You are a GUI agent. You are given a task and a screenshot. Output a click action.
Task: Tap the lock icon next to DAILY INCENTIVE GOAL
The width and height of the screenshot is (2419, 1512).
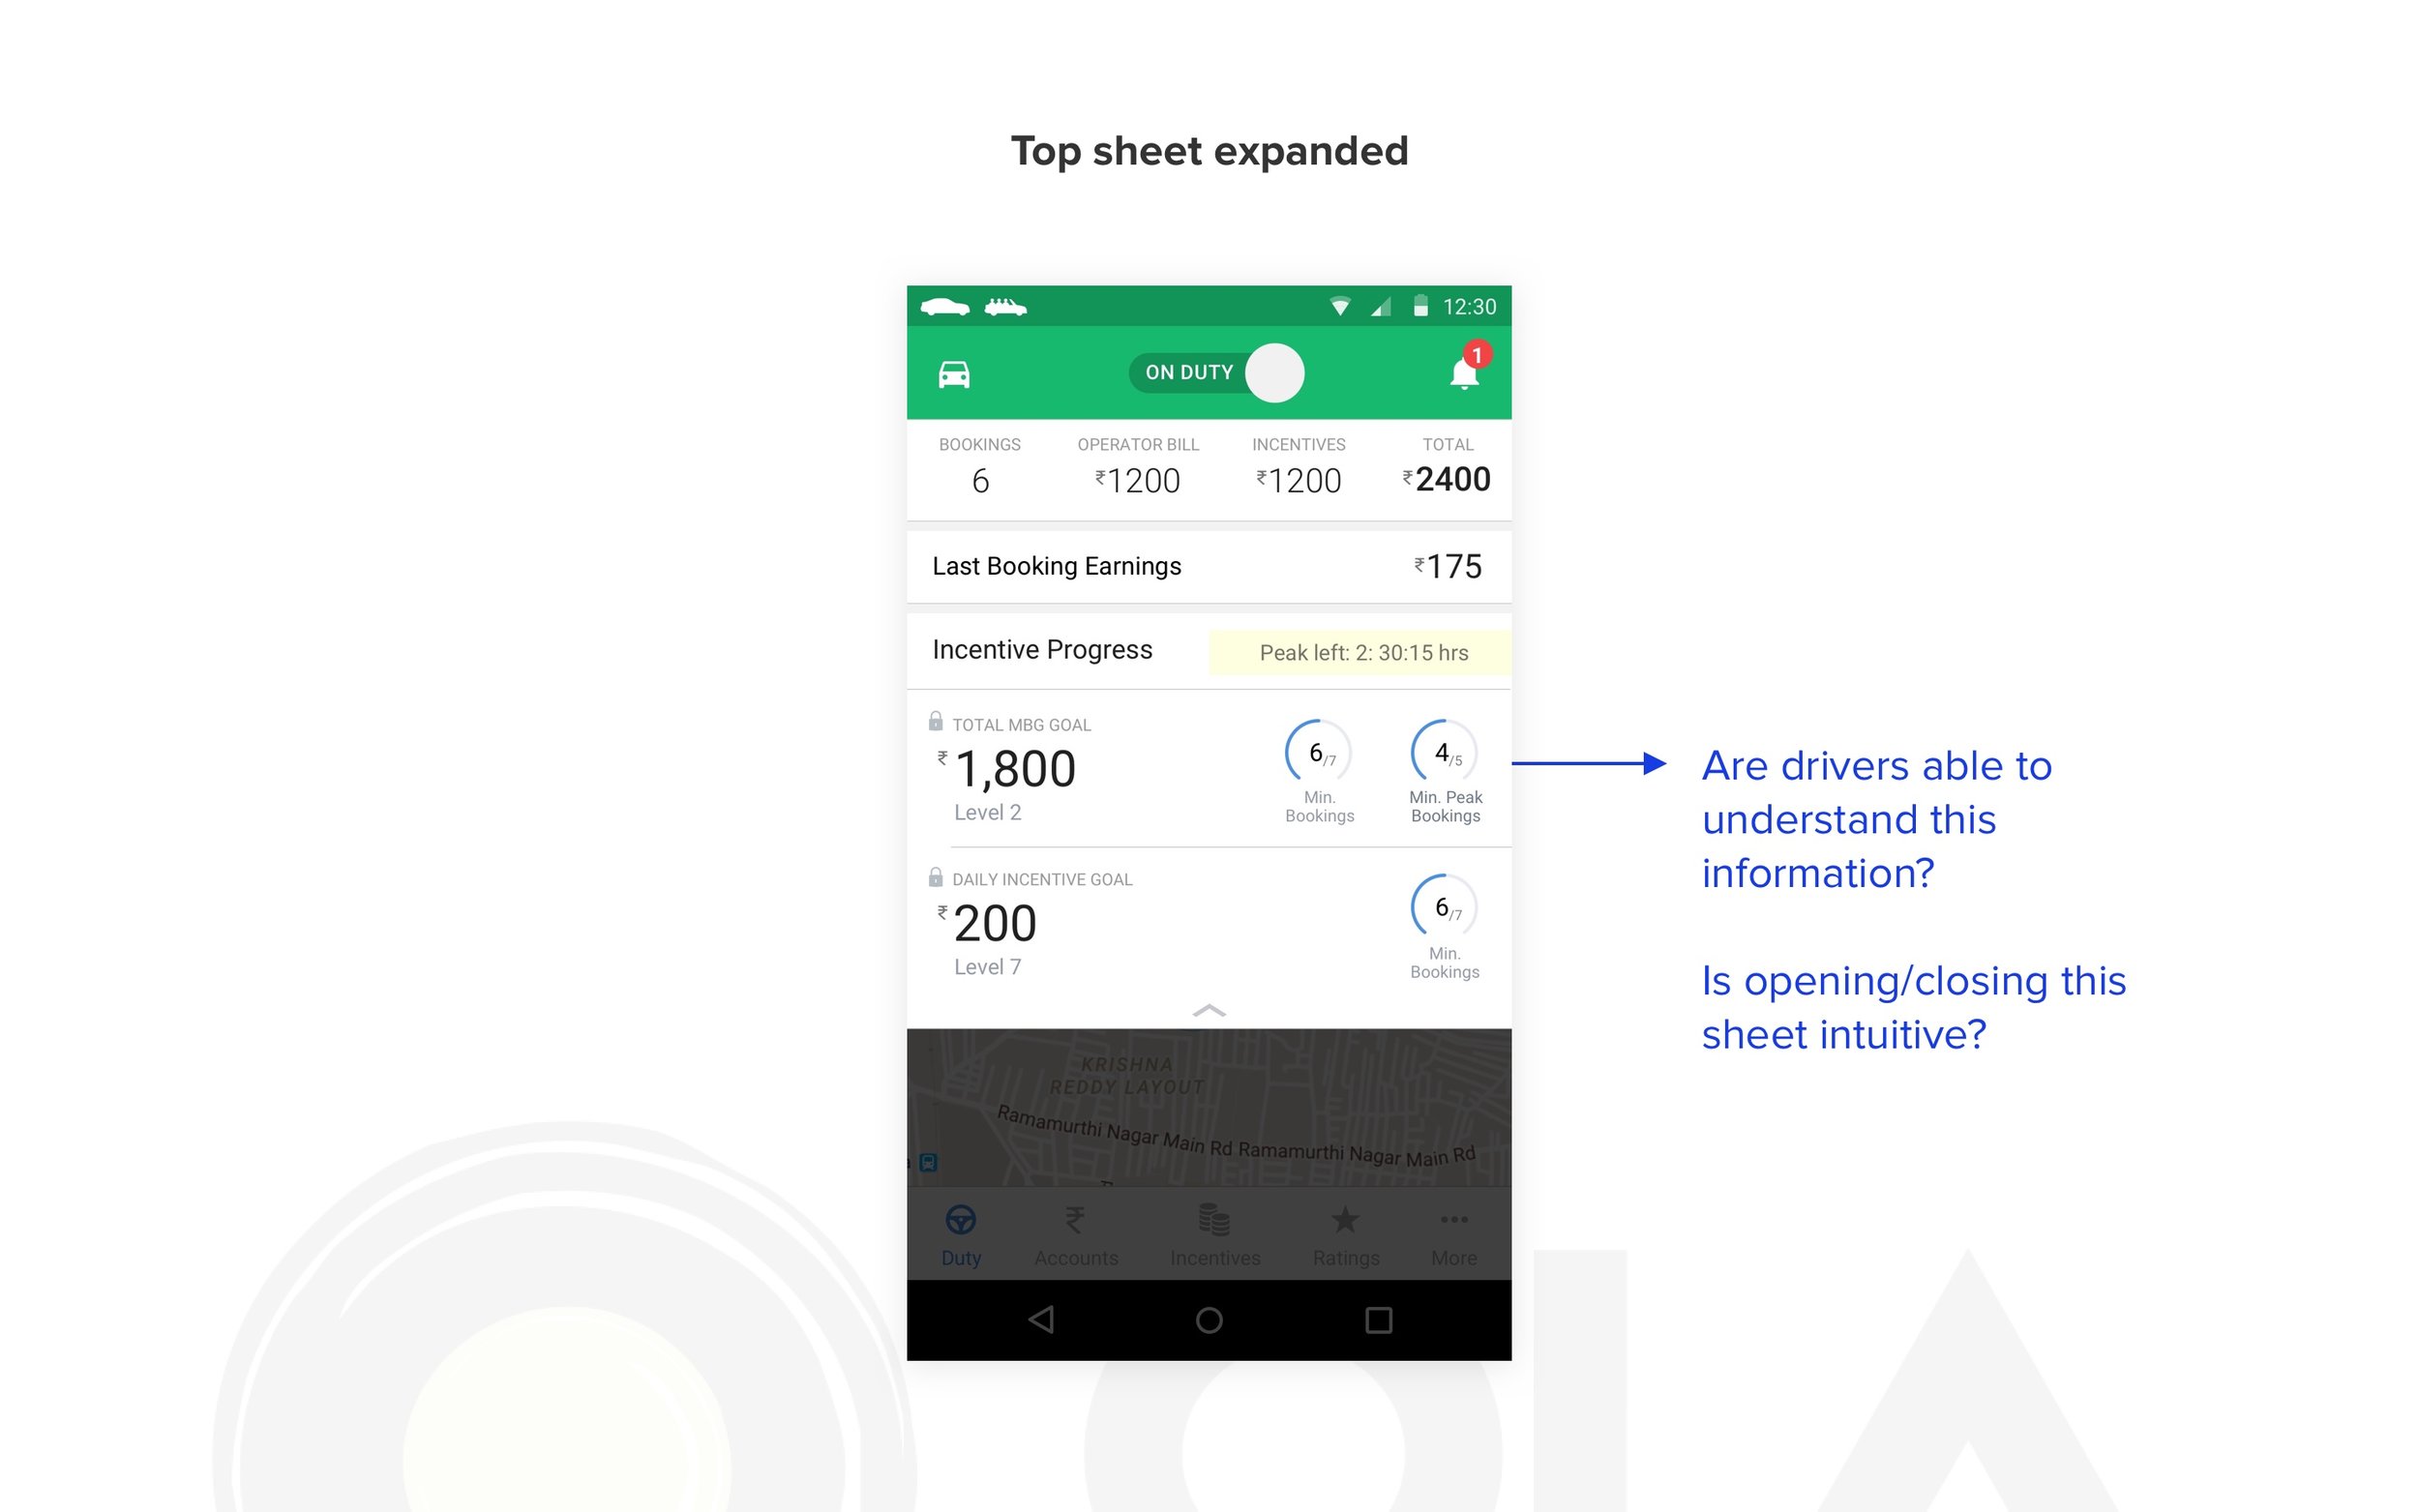pyautogui.click(x=935, y=877)
